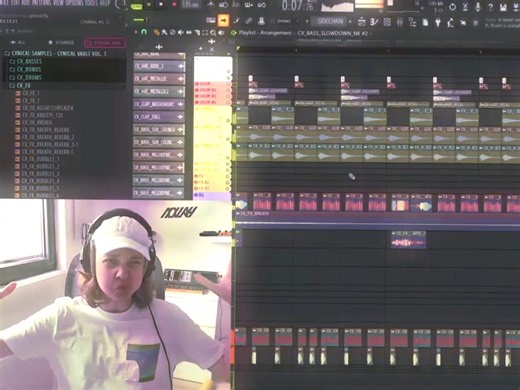Click the orange arrow tool button
The width and height of the screenshot is (520, 390).
coord(223,21)
